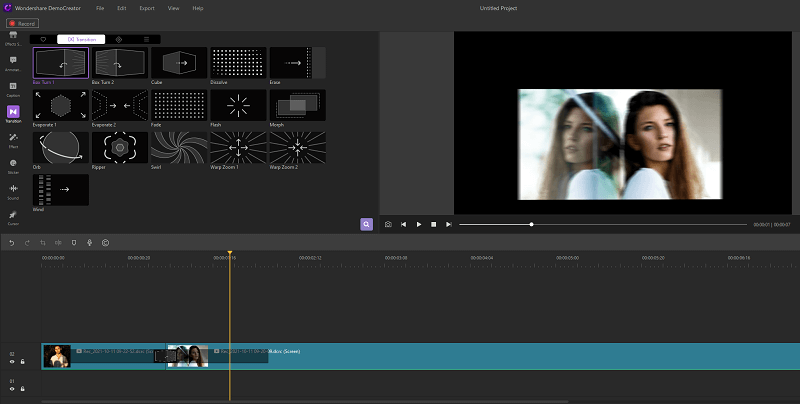
Task: Open the Effect panel in sidebar
Action: (x=13, y=141)
